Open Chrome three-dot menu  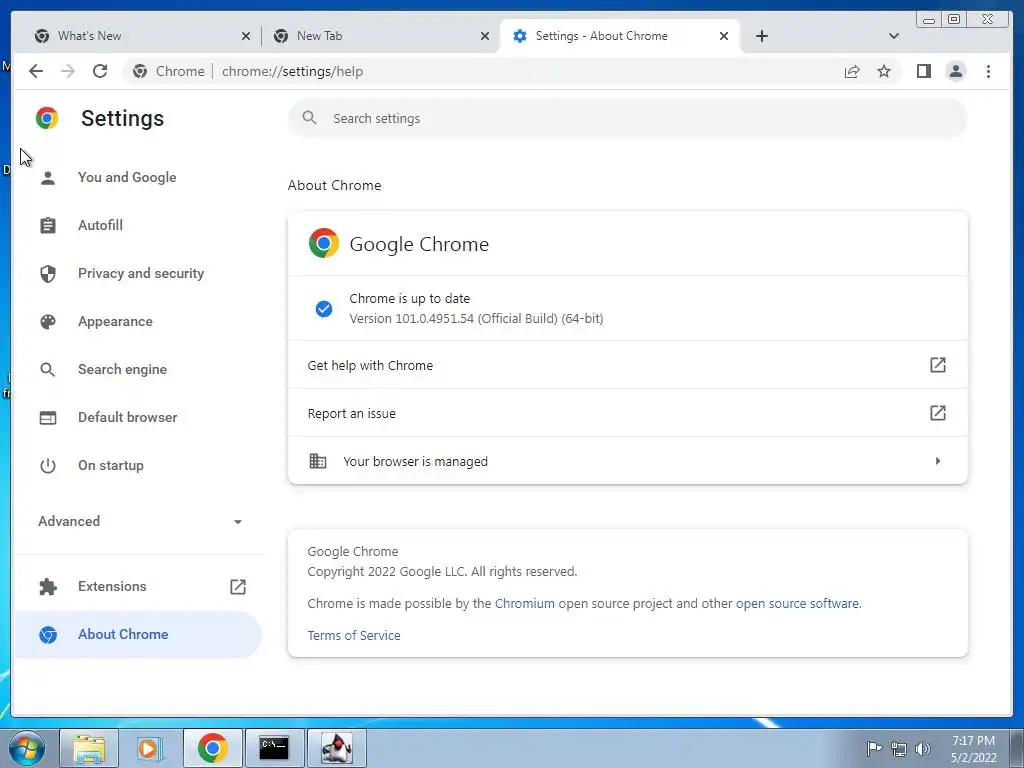point(988,71)
